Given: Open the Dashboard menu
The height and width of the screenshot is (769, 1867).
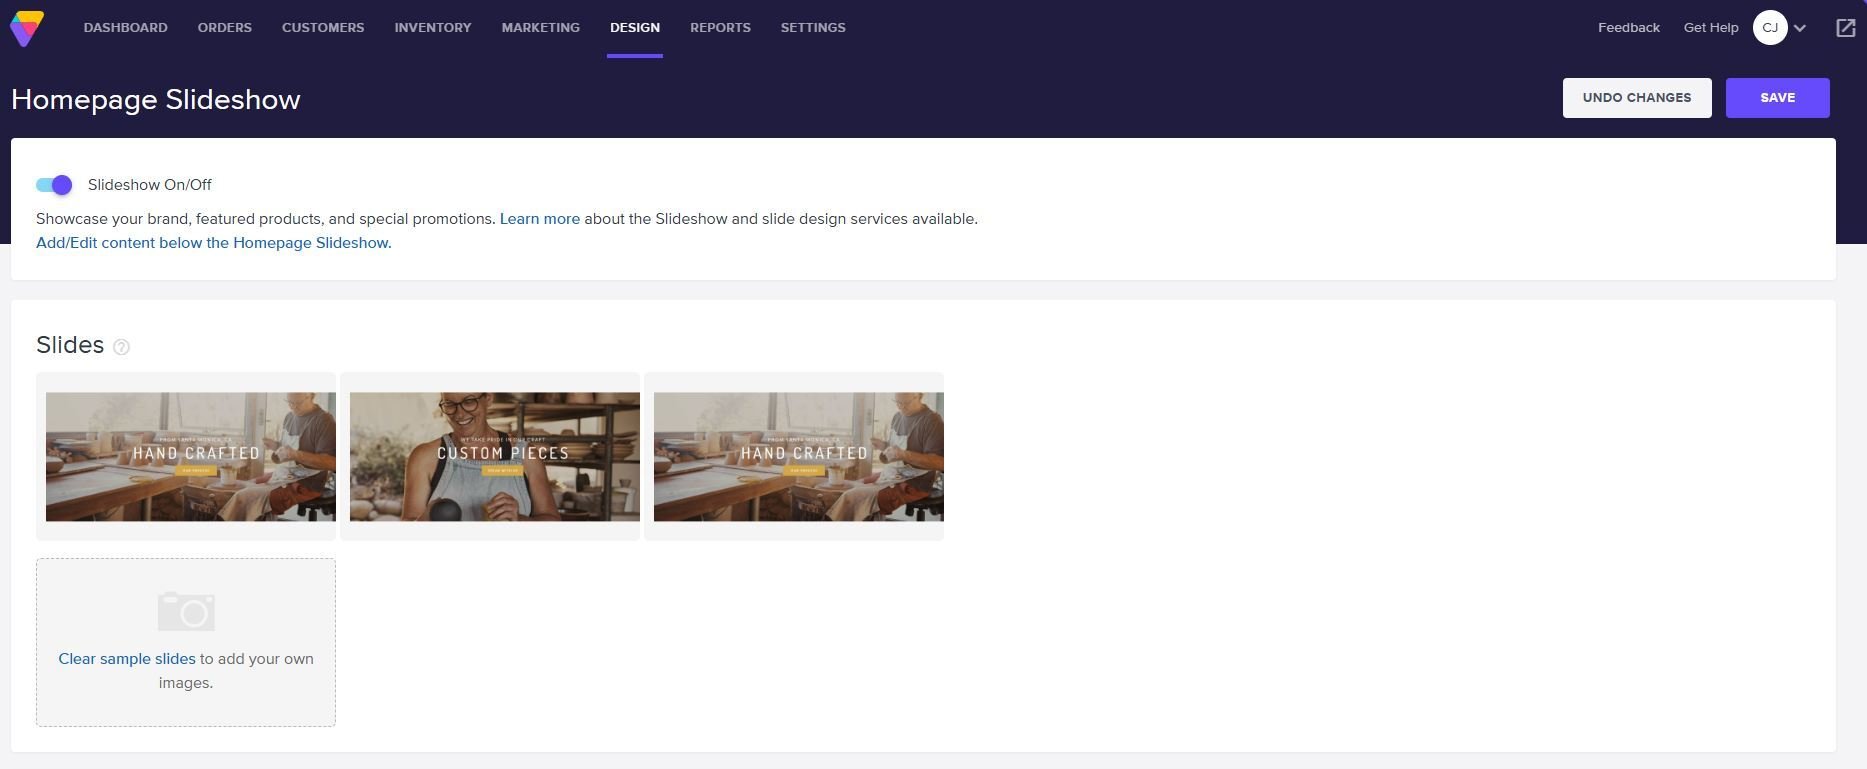Looking at the screenshot, I should coord(125,28).
